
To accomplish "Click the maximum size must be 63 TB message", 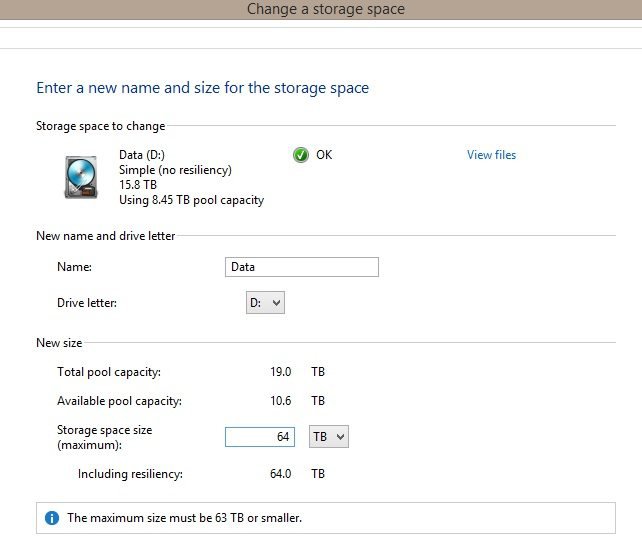I will (x=184, y=518).
